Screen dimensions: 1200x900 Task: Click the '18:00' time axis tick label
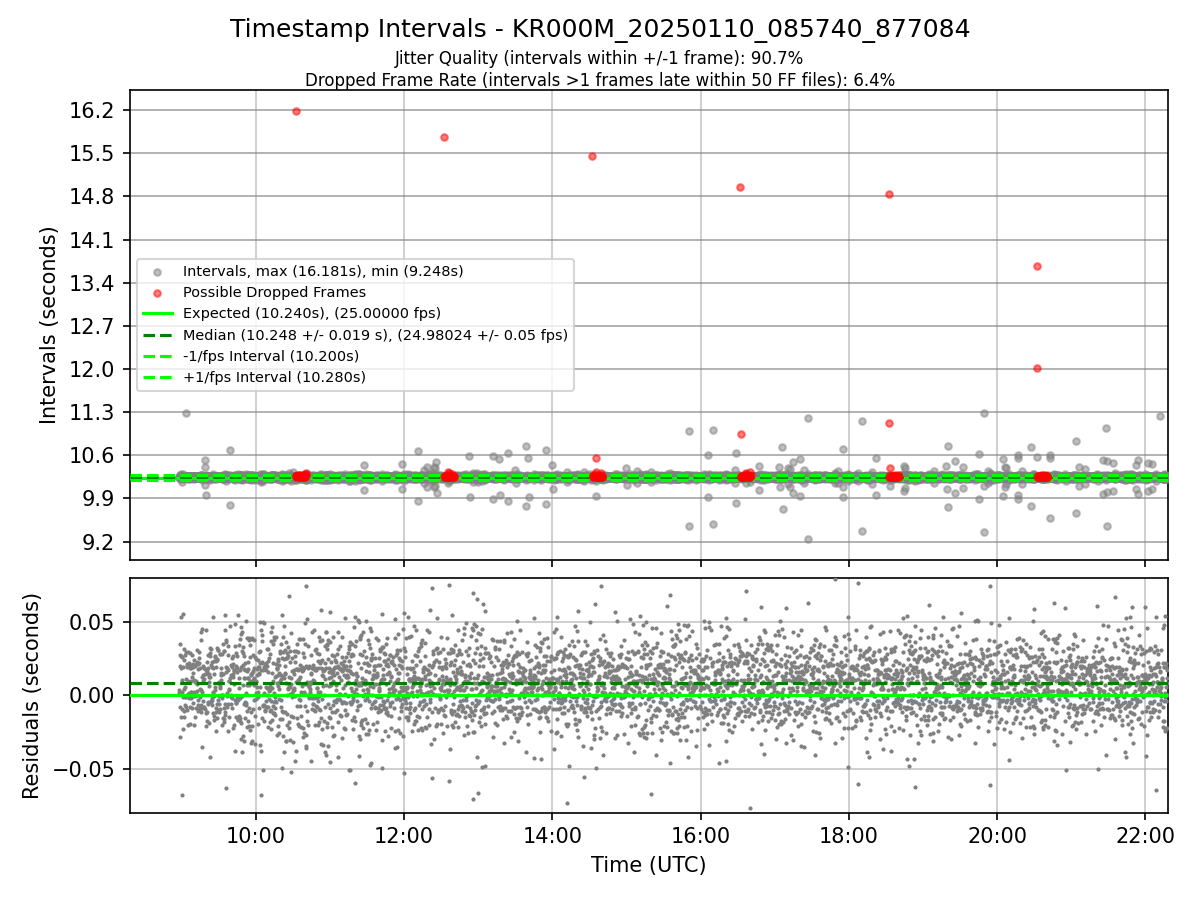[849, 836]
